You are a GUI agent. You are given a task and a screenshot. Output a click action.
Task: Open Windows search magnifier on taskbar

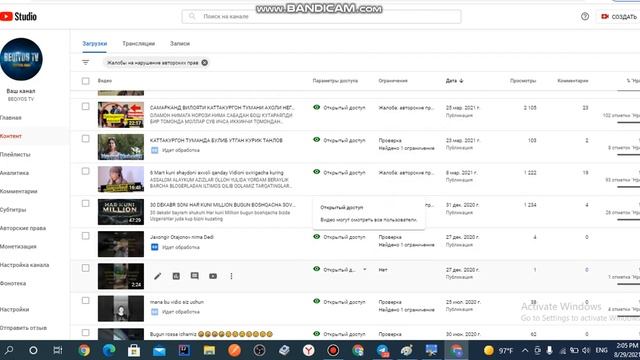coord(9,350)
